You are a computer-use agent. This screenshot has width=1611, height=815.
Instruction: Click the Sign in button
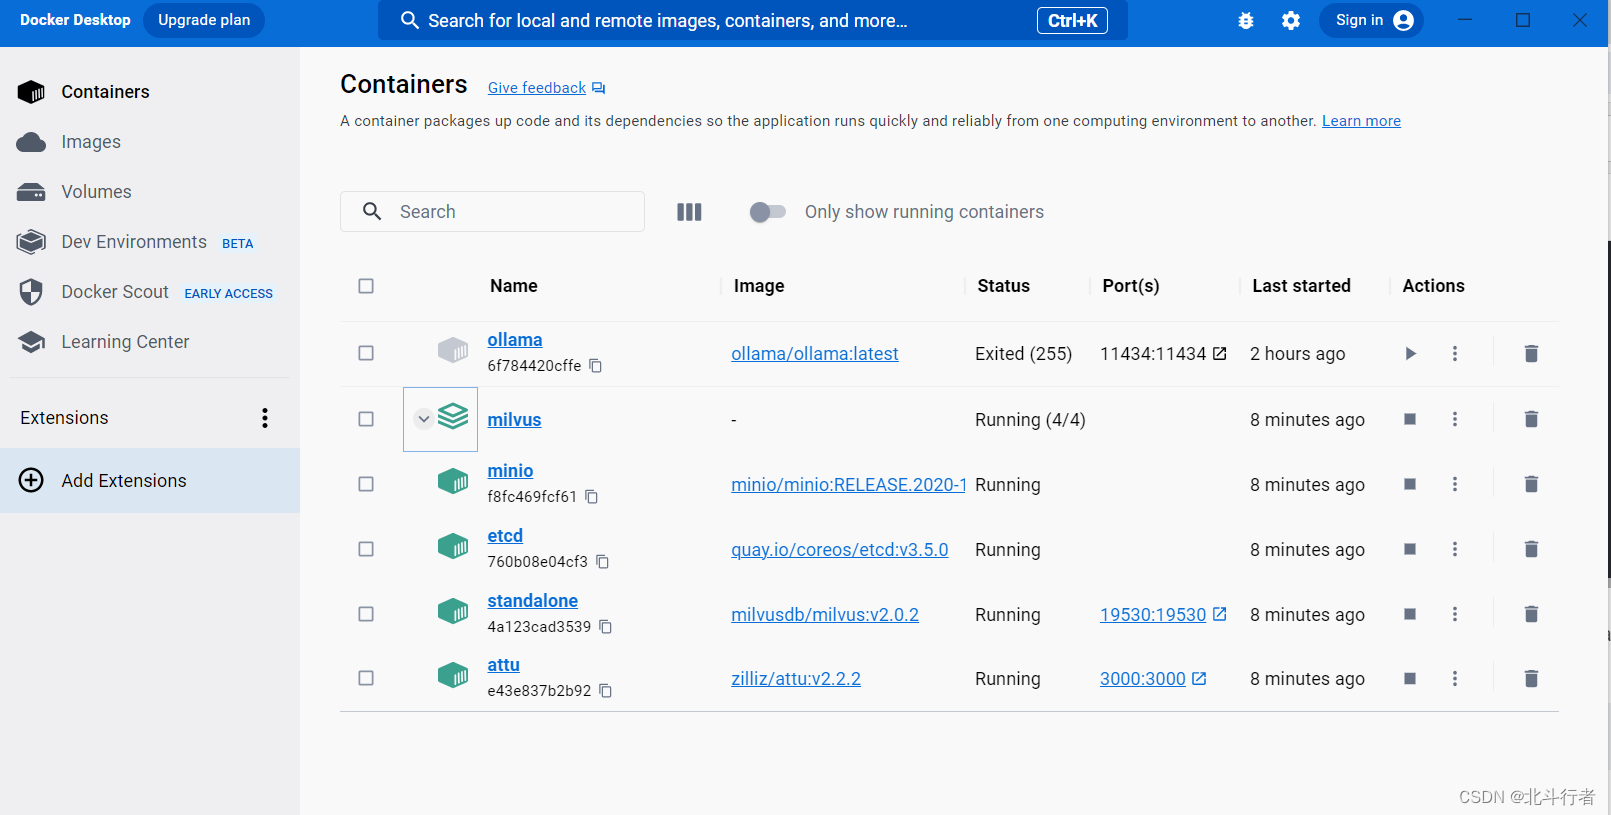[x=1371, y=20]
